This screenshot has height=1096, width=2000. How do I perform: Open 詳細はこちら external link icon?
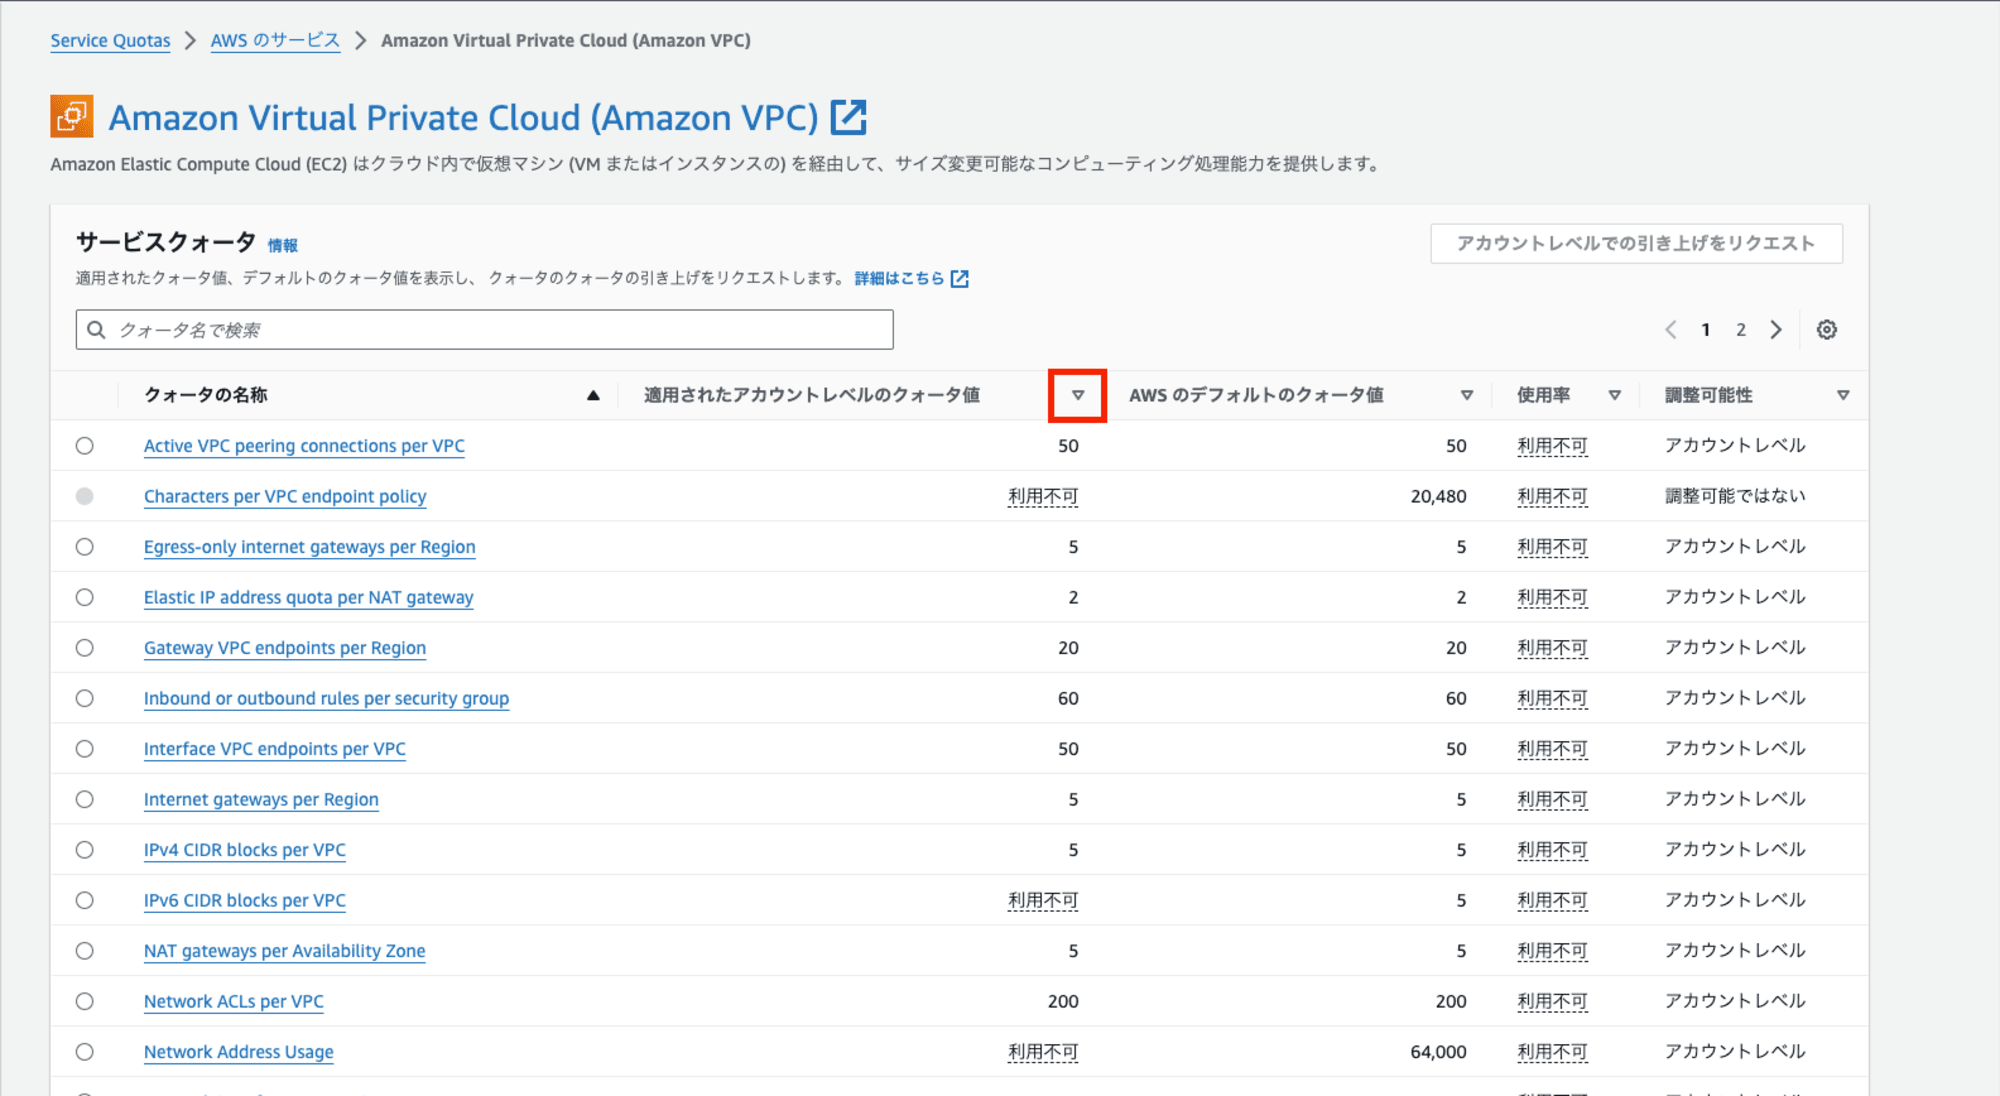(x=960, y=279)
